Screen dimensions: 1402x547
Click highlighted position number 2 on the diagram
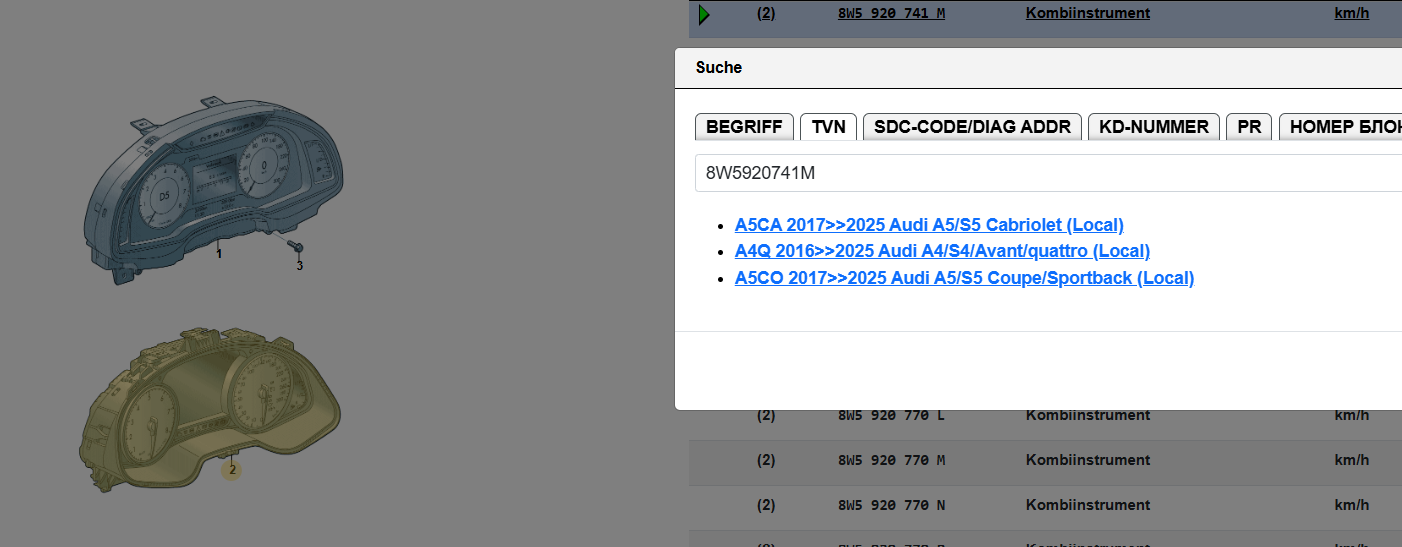(x=232, y=469)
